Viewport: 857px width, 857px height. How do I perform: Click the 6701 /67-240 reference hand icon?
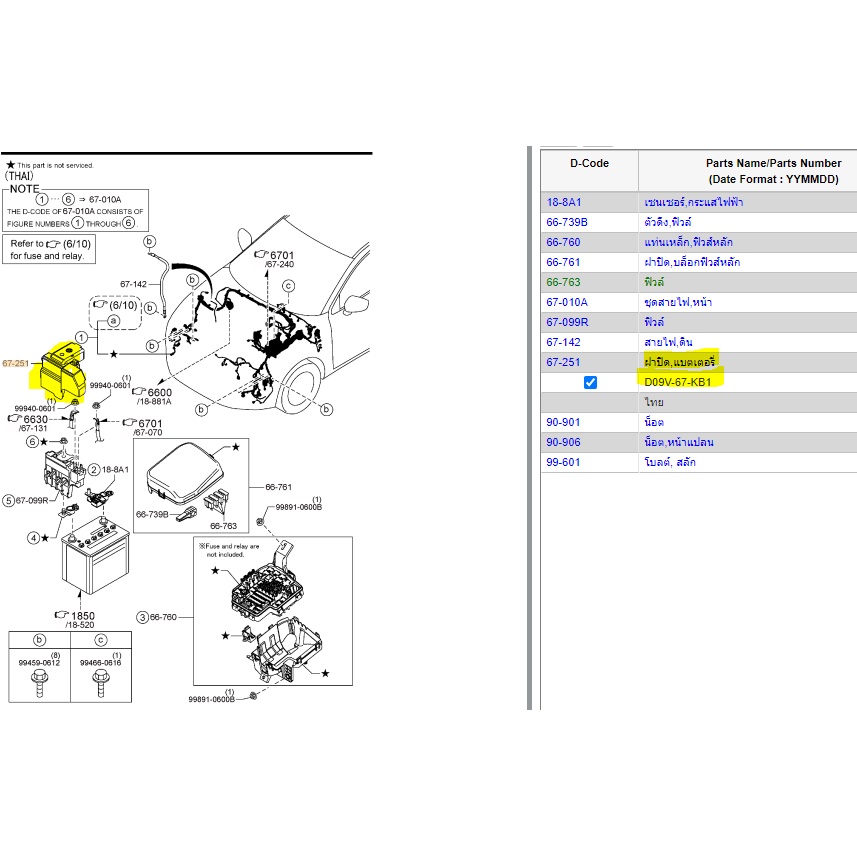click(262, 255)
